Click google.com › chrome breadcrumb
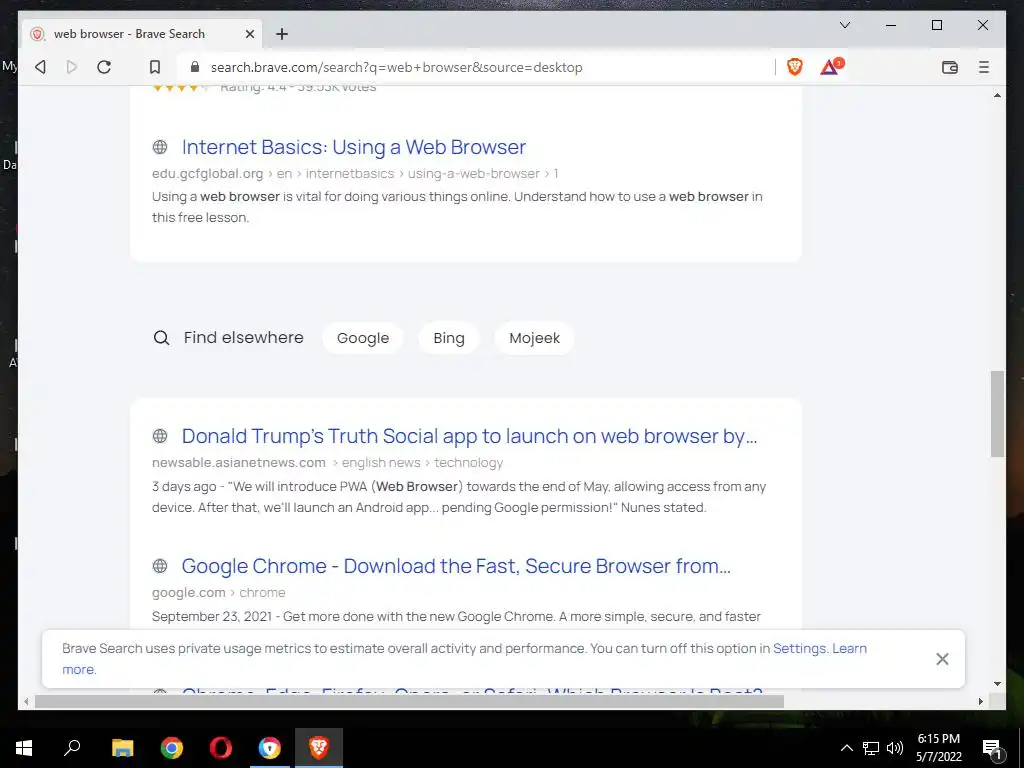The width and height of the screenshot is (1024, 768). coord(218,592)
